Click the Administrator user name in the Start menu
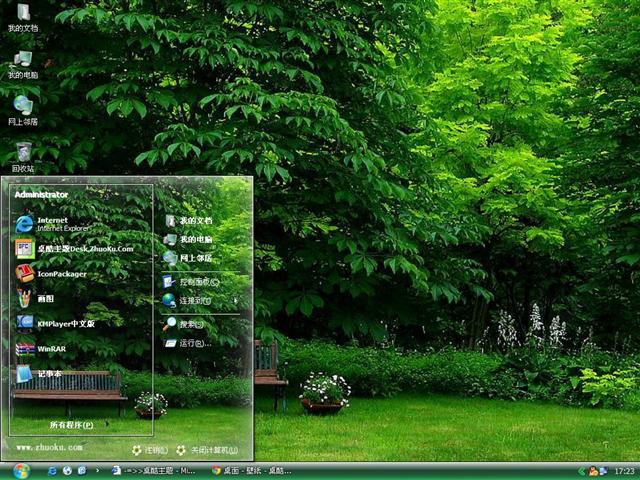Viewport: 640px width, 480px height. tap(41, 195)
